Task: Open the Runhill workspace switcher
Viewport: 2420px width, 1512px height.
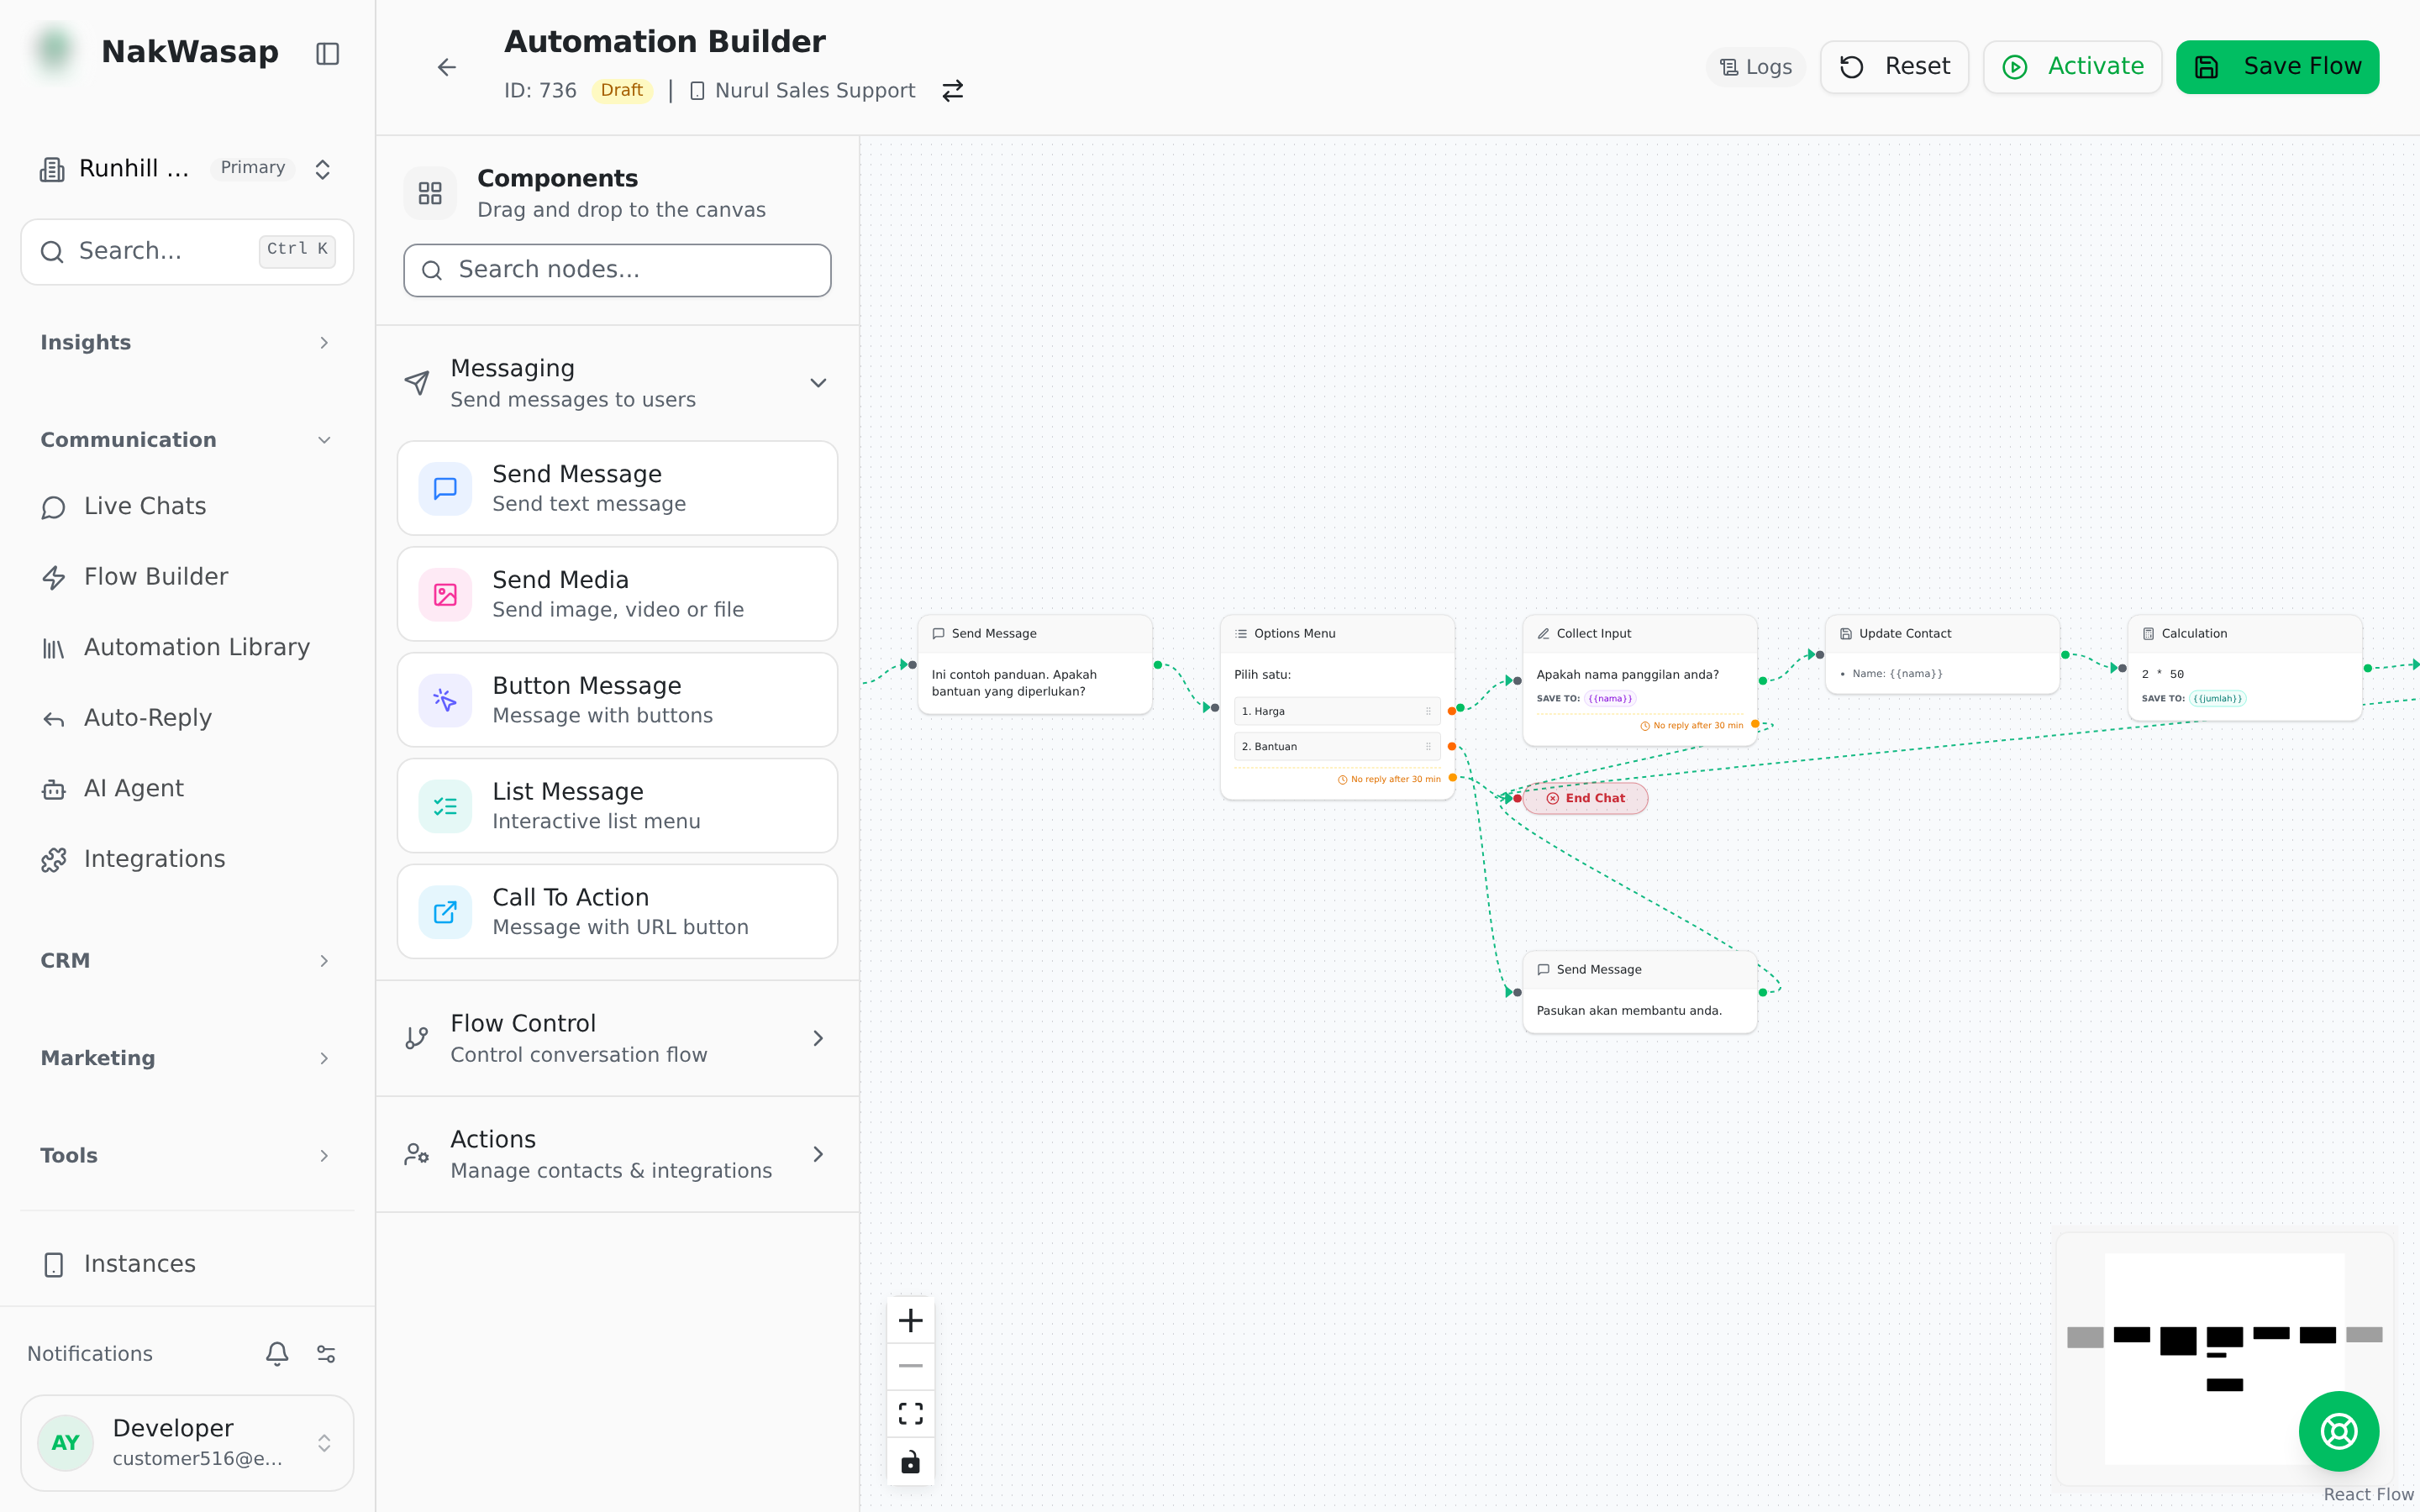Action: pos(187,169)
